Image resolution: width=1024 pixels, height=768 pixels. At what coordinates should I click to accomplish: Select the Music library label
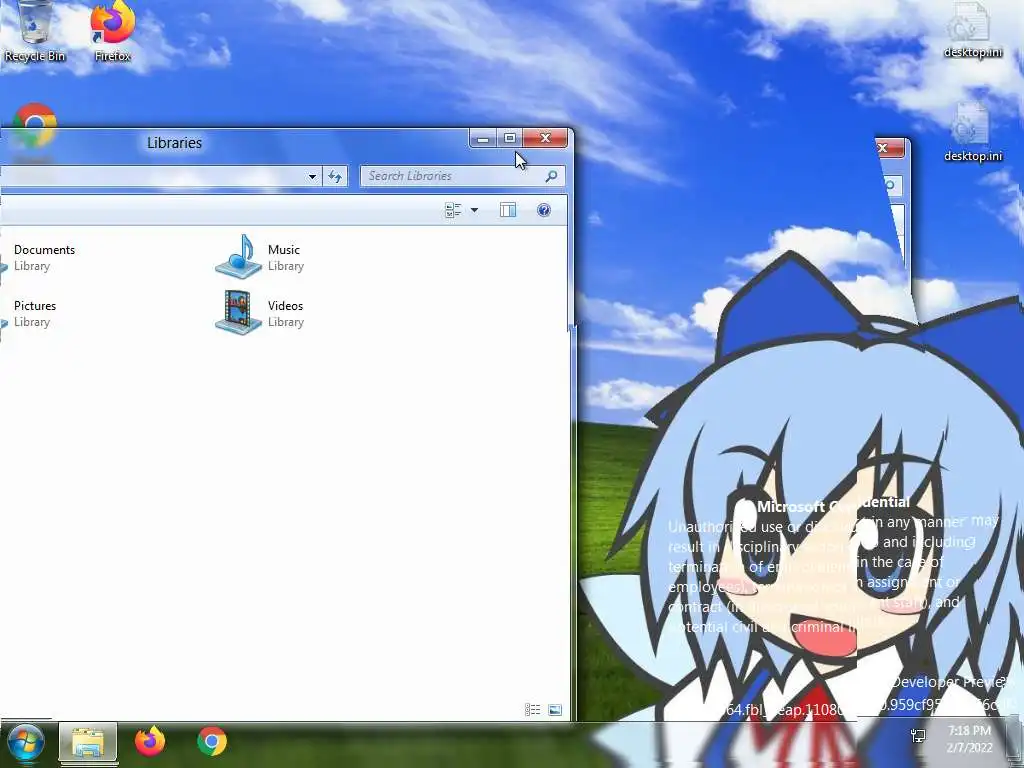283,250
